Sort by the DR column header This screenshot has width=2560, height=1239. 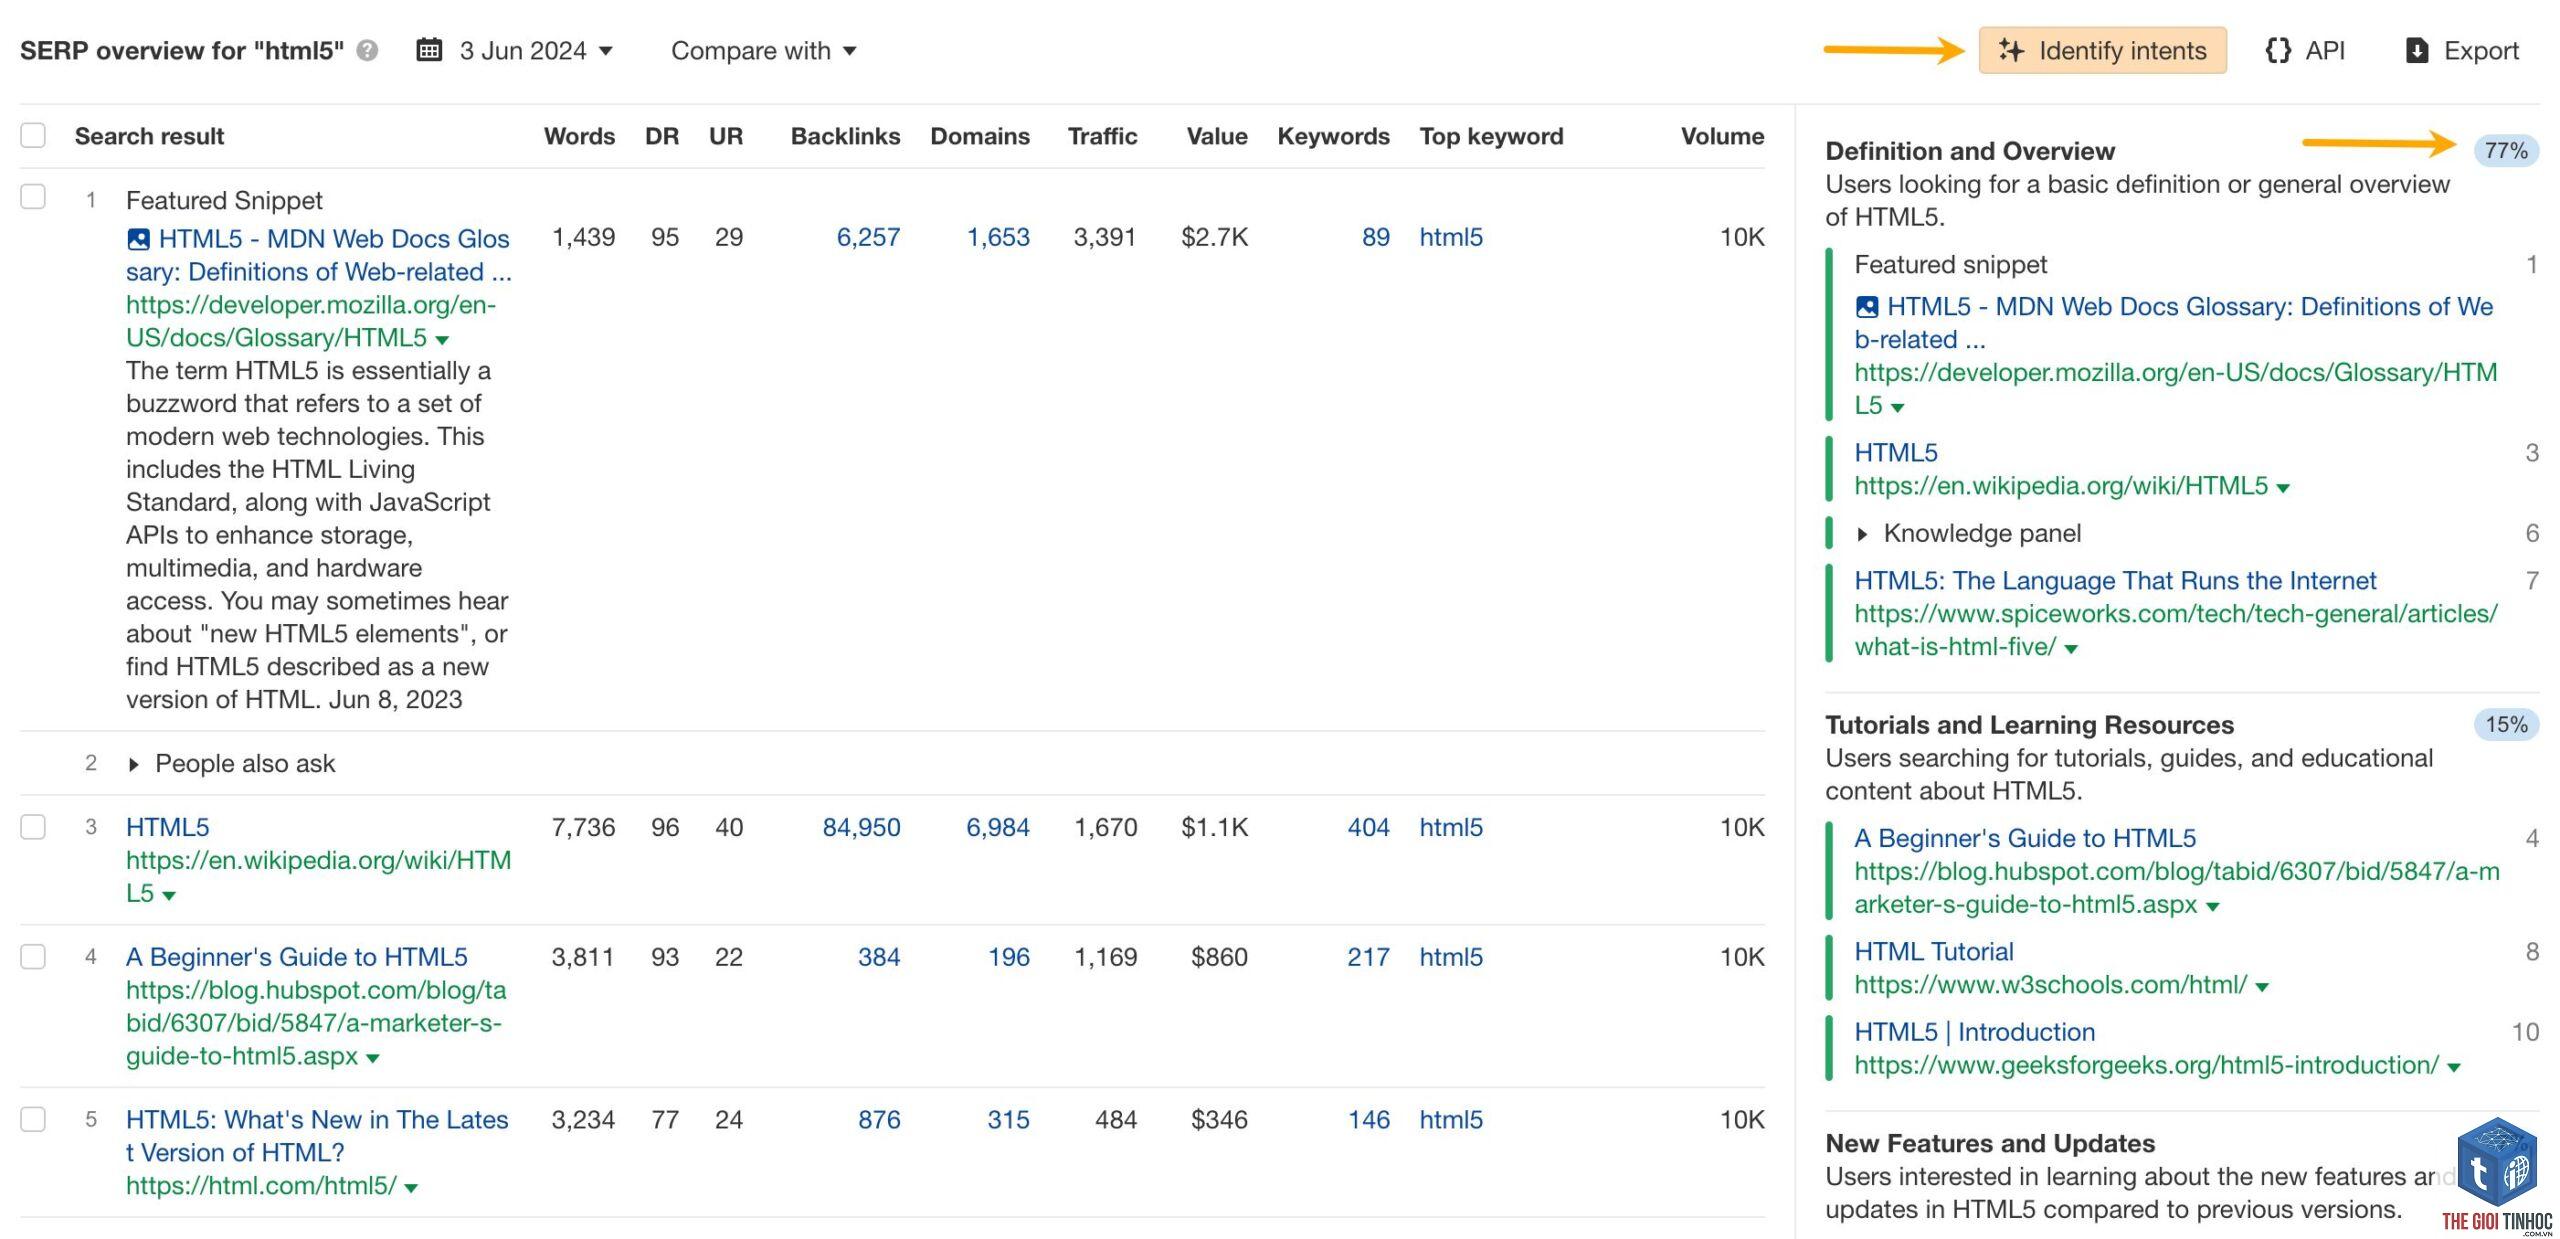click(662, 136)
